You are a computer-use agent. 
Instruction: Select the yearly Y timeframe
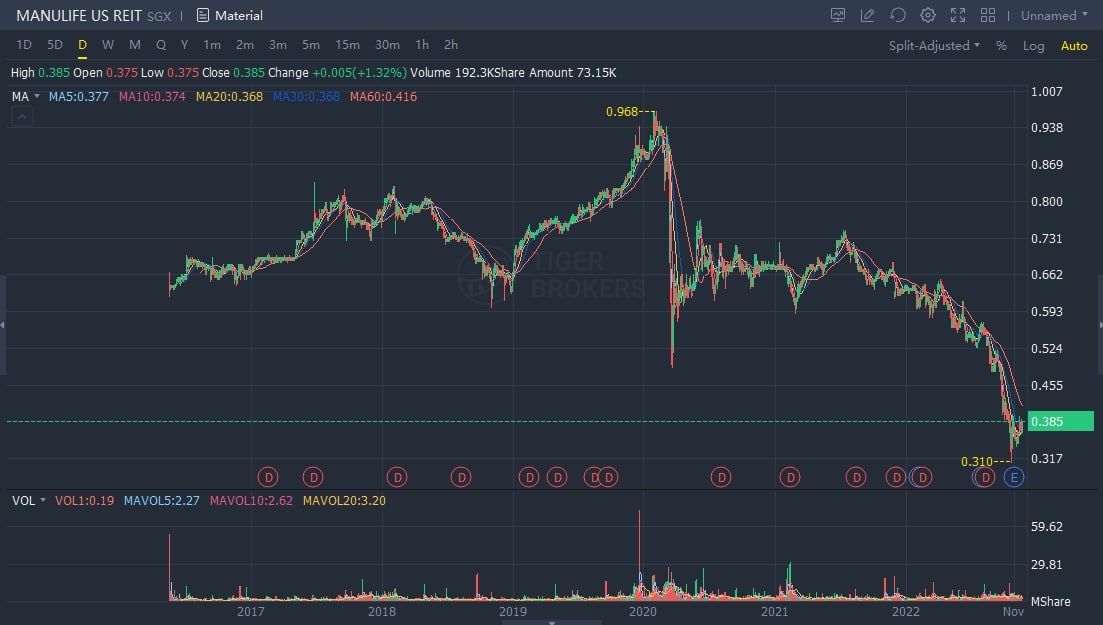coord(184,44)
